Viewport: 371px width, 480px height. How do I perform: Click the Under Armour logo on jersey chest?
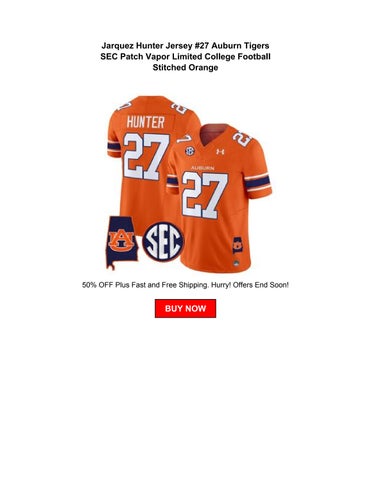[220, 152]
